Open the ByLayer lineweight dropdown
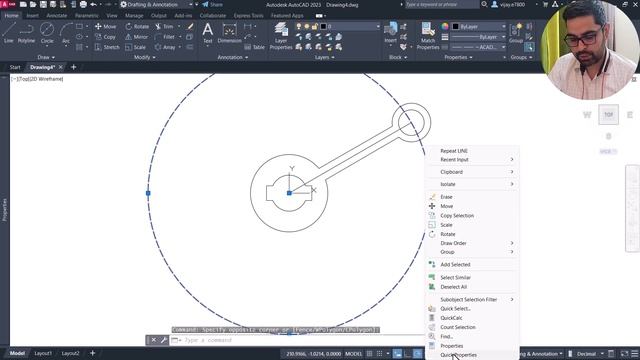The image size is (640, 360). coord(478,37)
